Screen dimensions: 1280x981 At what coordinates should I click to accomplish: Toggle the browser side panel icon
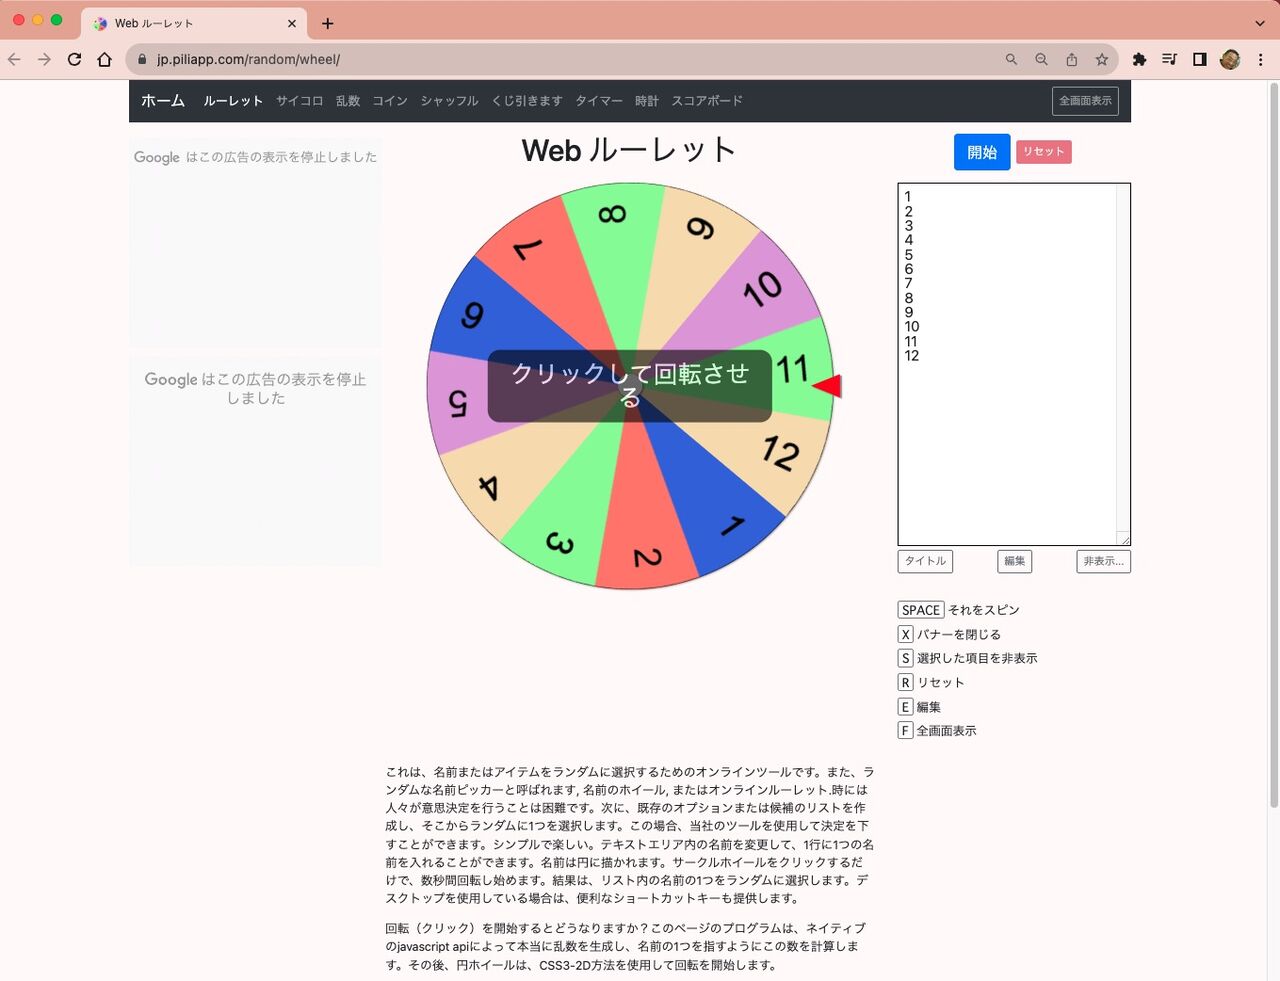point(1200,60)
